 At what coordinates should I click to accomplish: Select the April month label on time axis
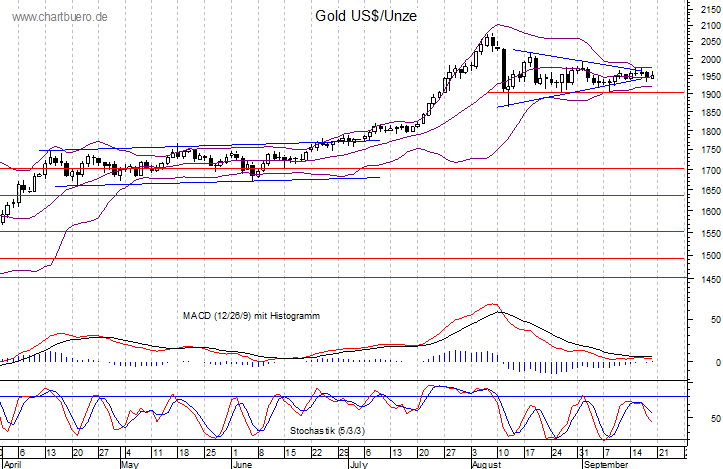(x=14, y=464)
